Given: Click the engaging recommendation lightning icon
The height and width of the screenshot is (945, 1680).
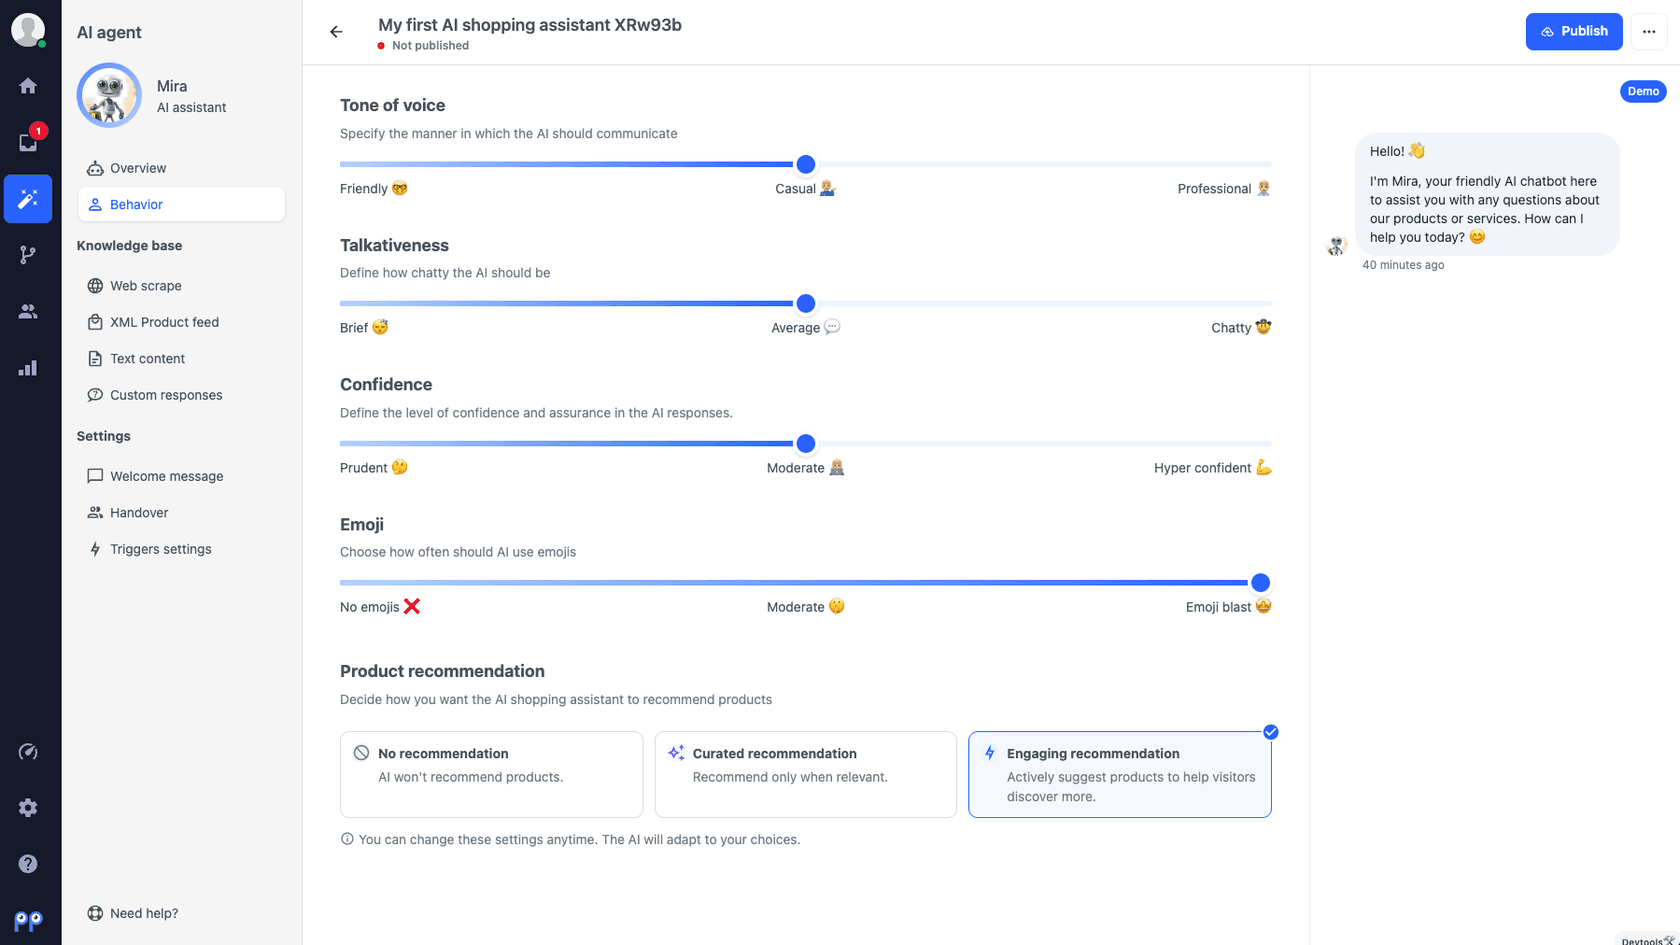Looking at the screenshot, I should click(990, 753).
